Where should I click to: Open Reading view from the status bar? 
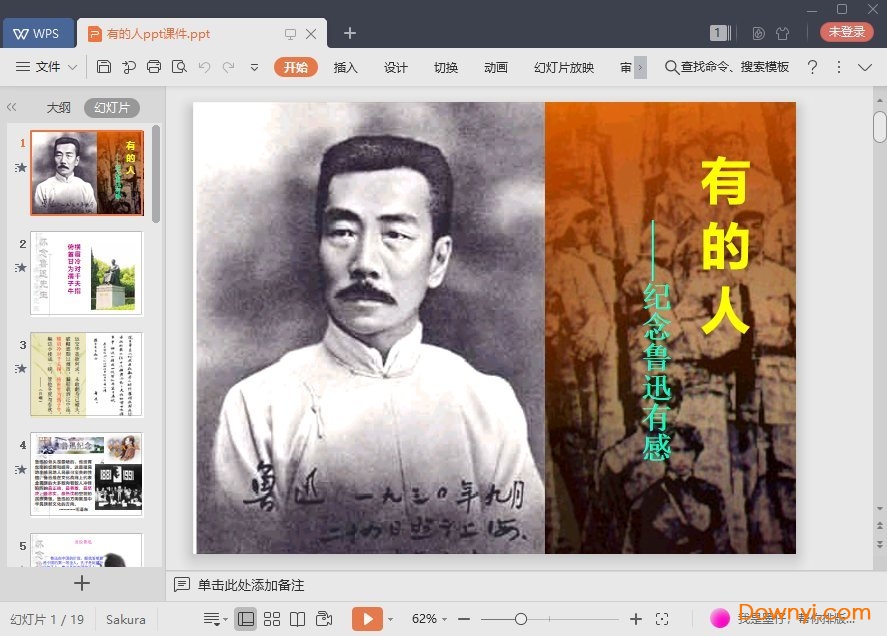coord(297,618)
